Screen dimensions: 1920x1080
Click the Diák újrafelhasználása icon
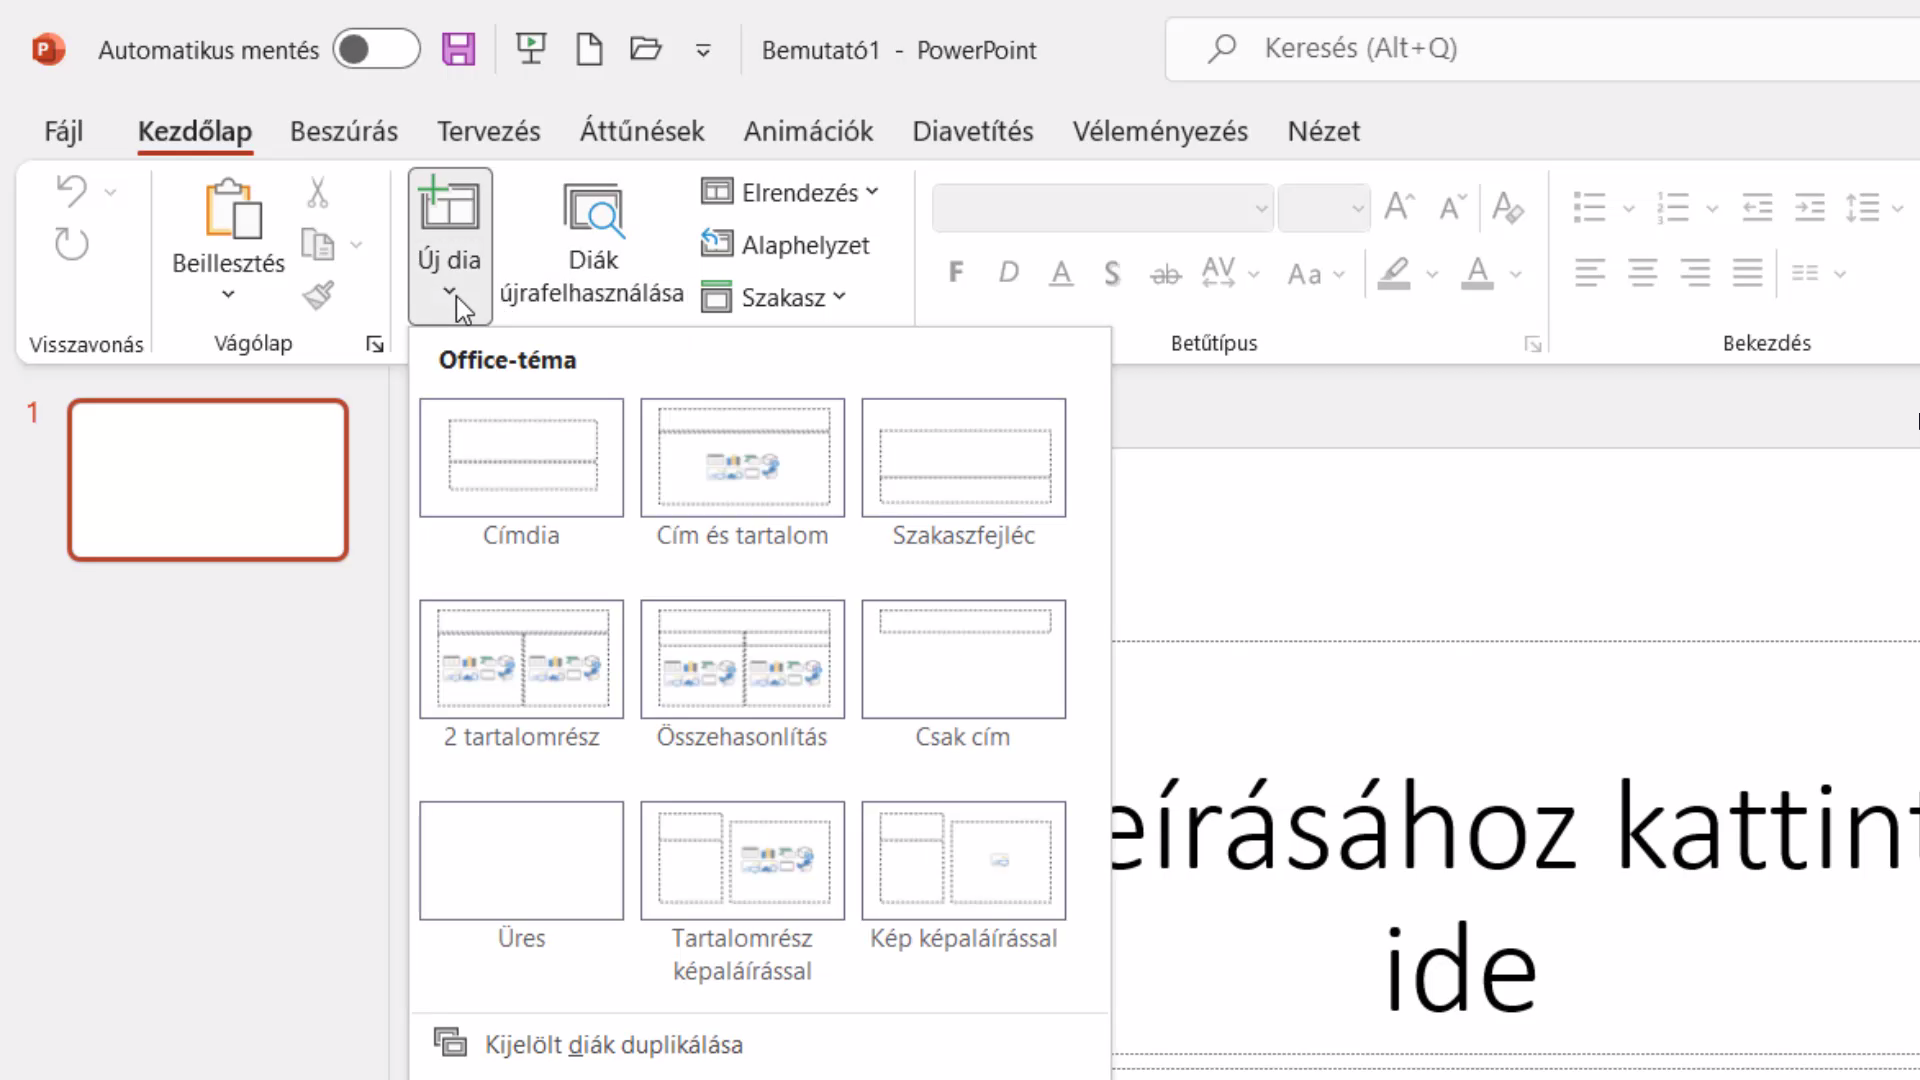(593, 211)
